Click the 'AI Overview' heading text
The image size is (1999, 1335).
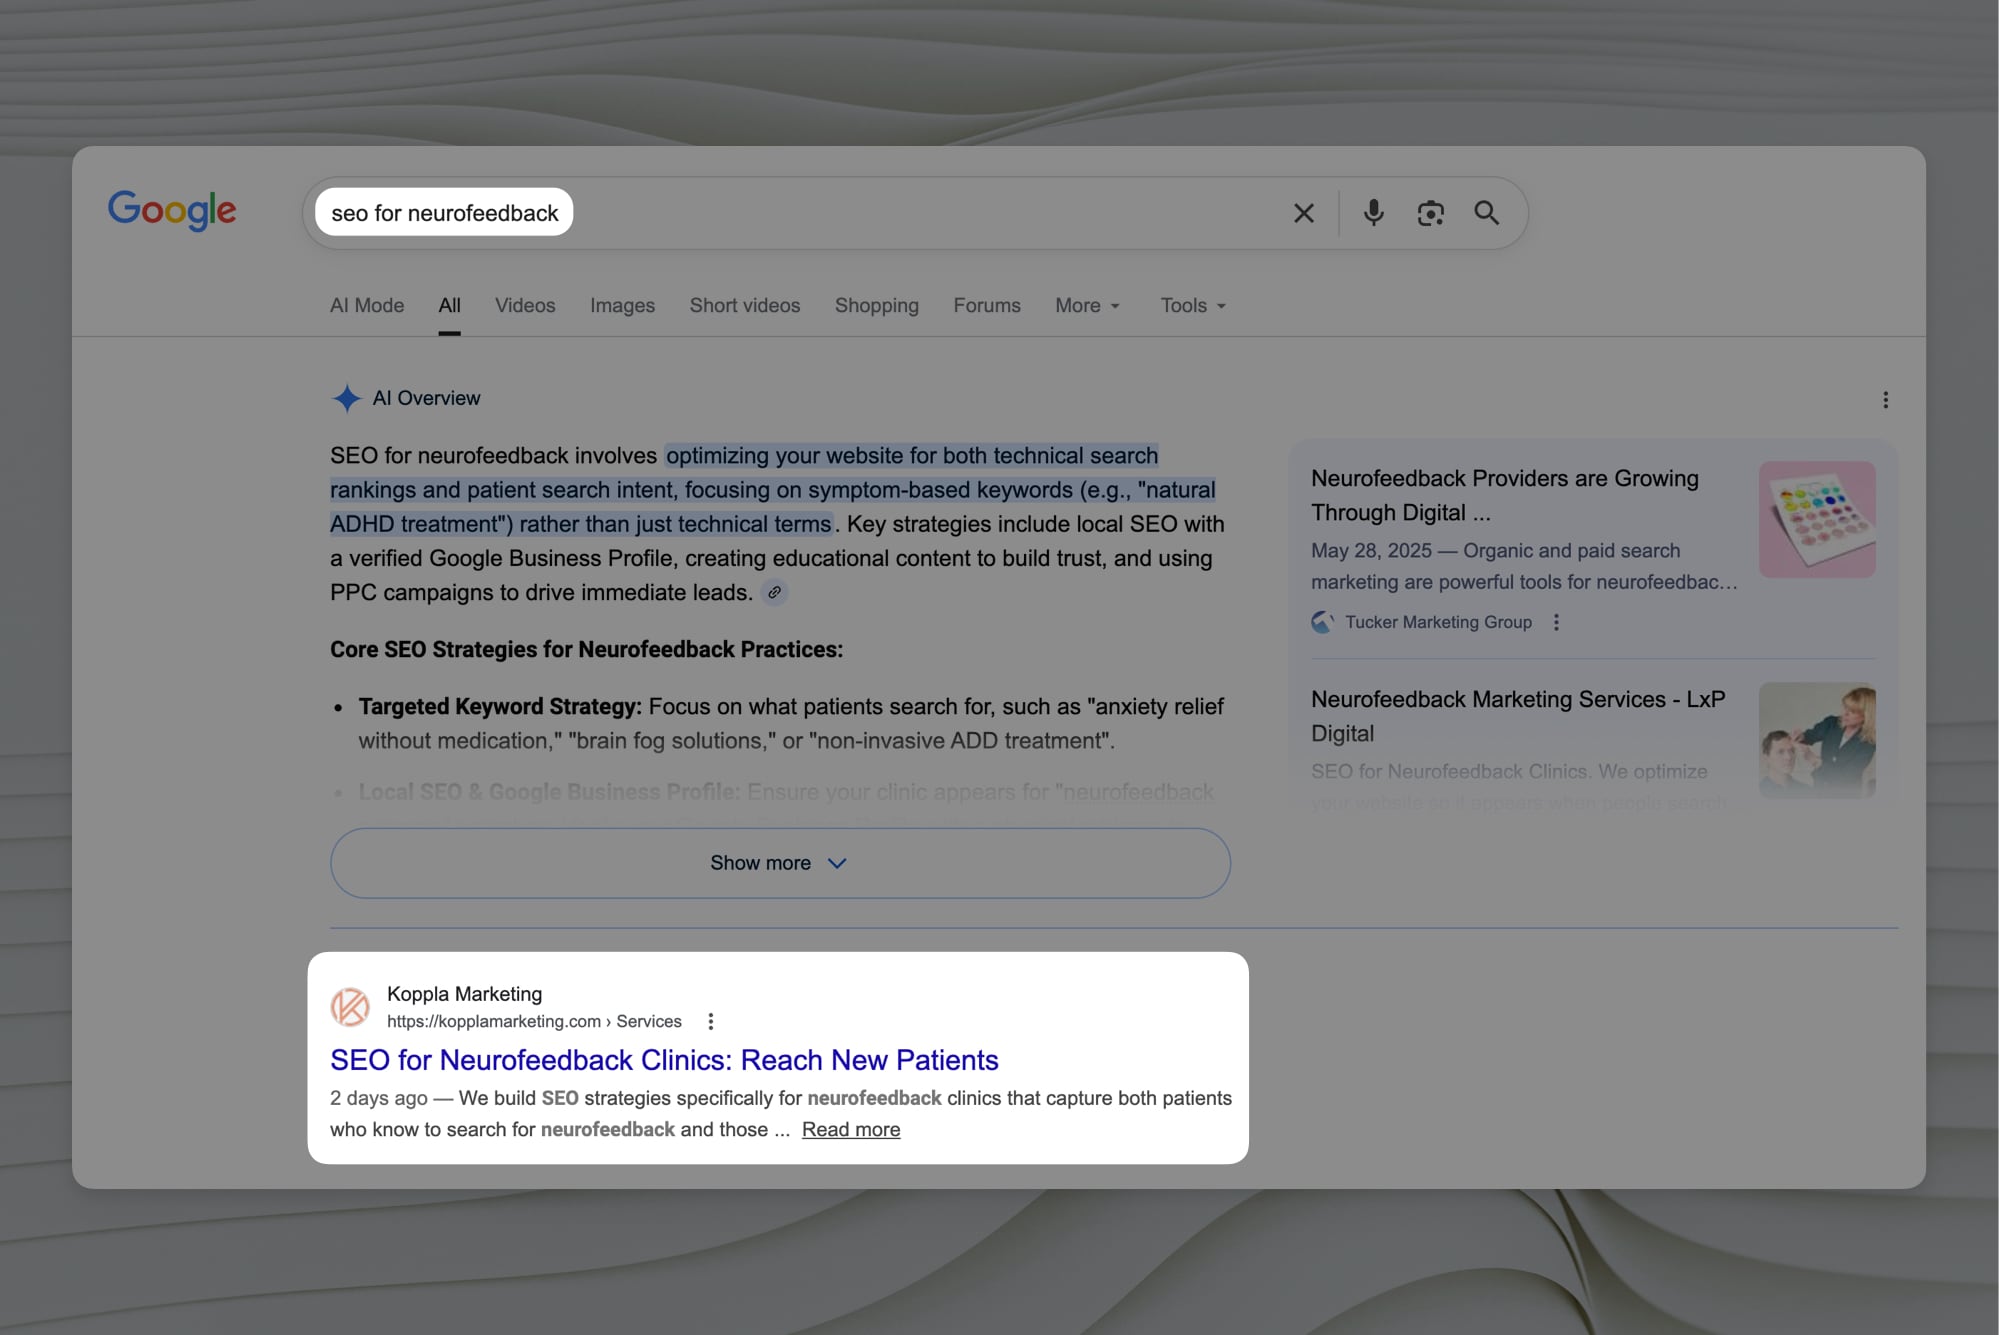(426, 398)
